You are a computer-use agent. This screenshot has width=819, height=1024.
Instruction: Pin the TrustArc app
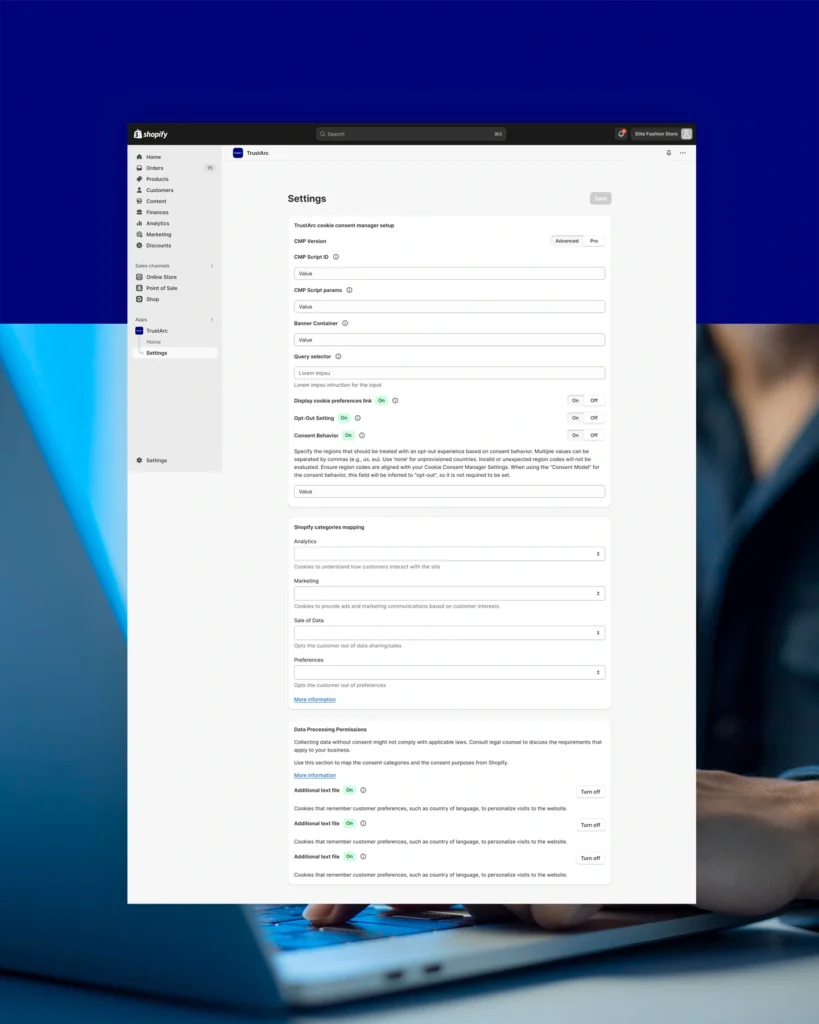pyautogui.click(x=669, y=153)
